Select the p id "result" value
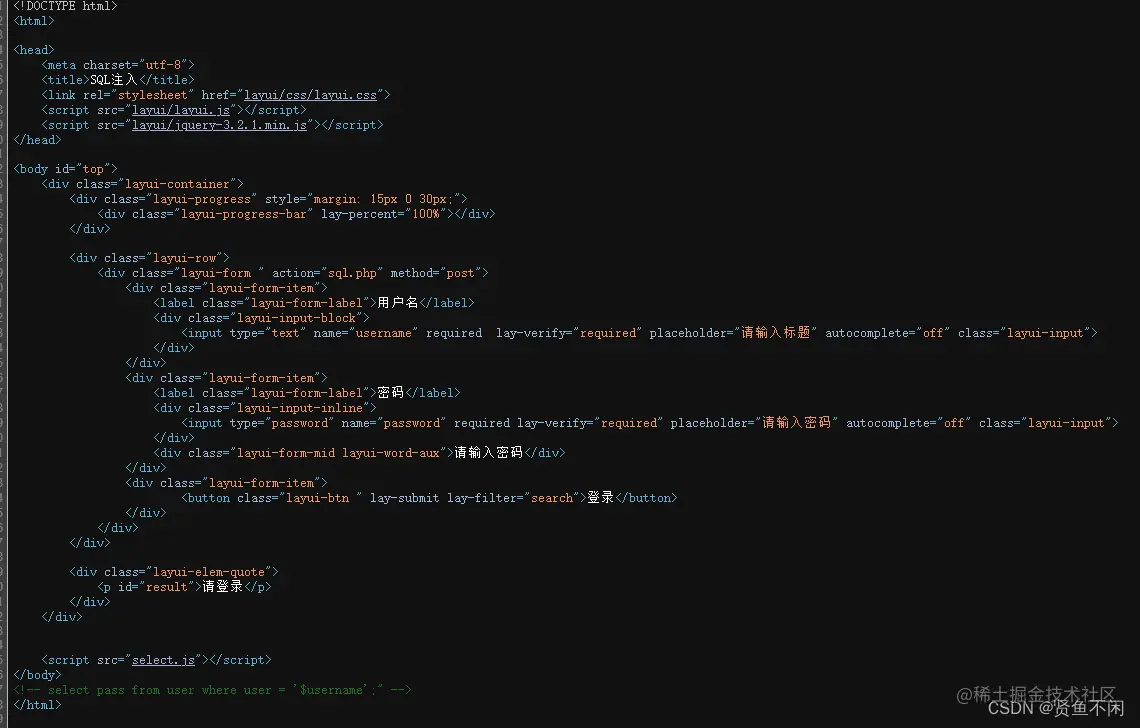This screenshot has height=728, width=1140. (x=166, y=587)
